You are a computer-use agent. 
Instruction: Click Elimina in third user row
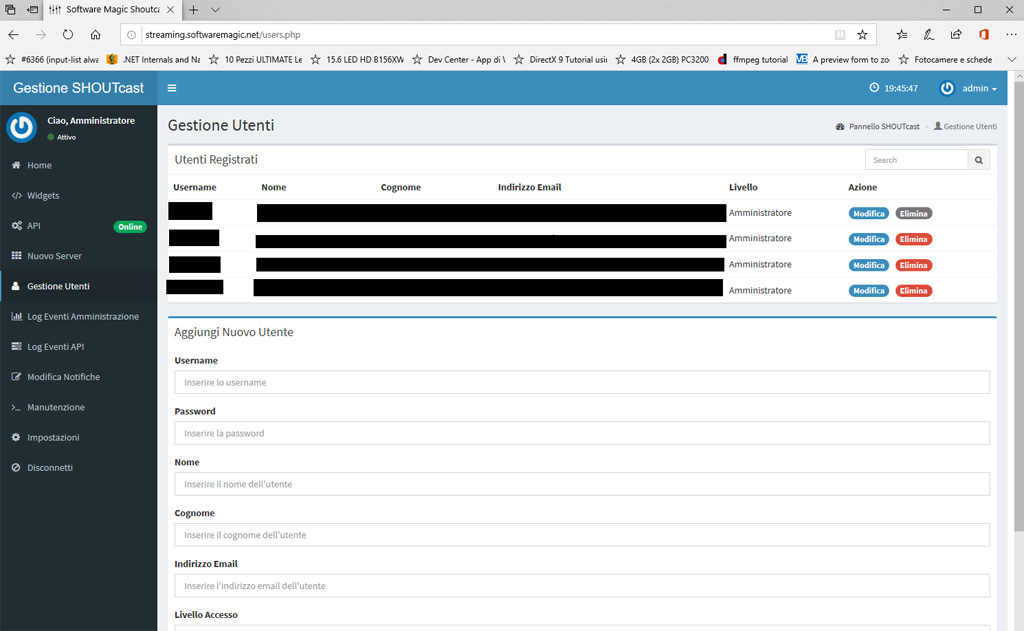(x=913, y=265)
